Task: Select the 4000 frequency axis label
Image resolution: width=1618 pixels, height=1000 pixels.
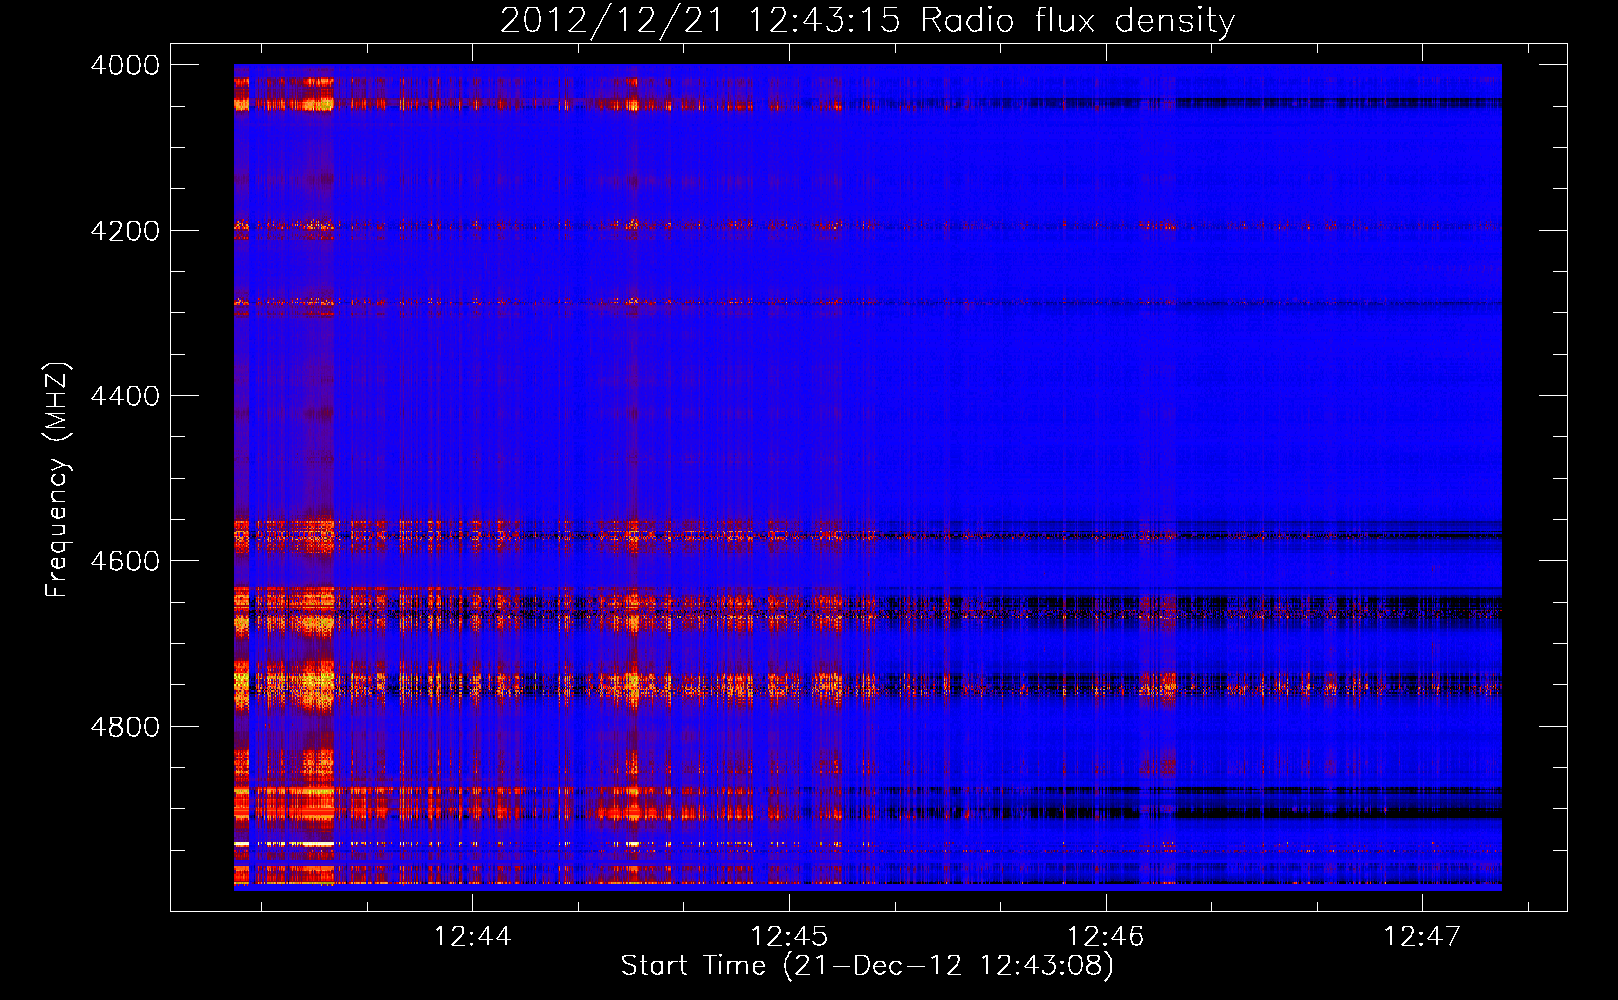Action: tap(124, 65)
